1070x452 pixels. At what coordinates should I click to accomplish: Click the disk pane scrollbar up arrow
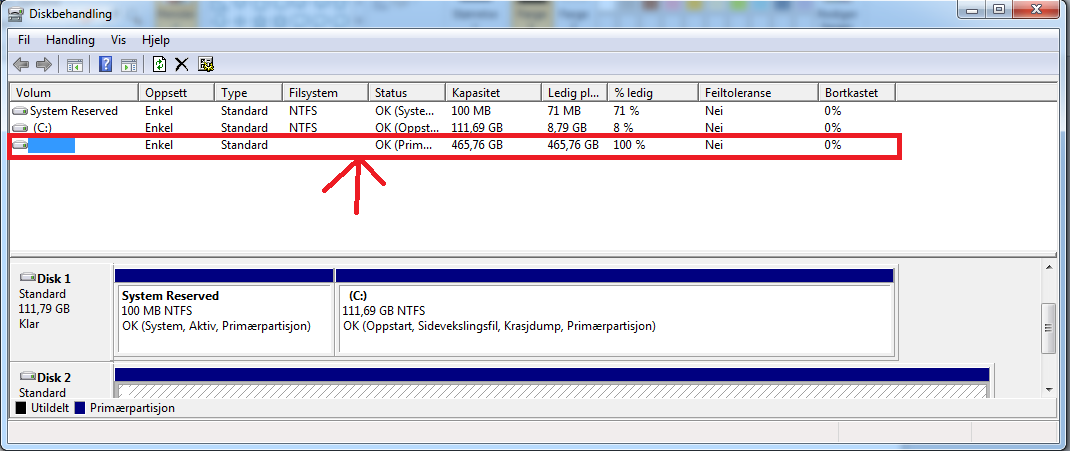(x=1050, y=266)
